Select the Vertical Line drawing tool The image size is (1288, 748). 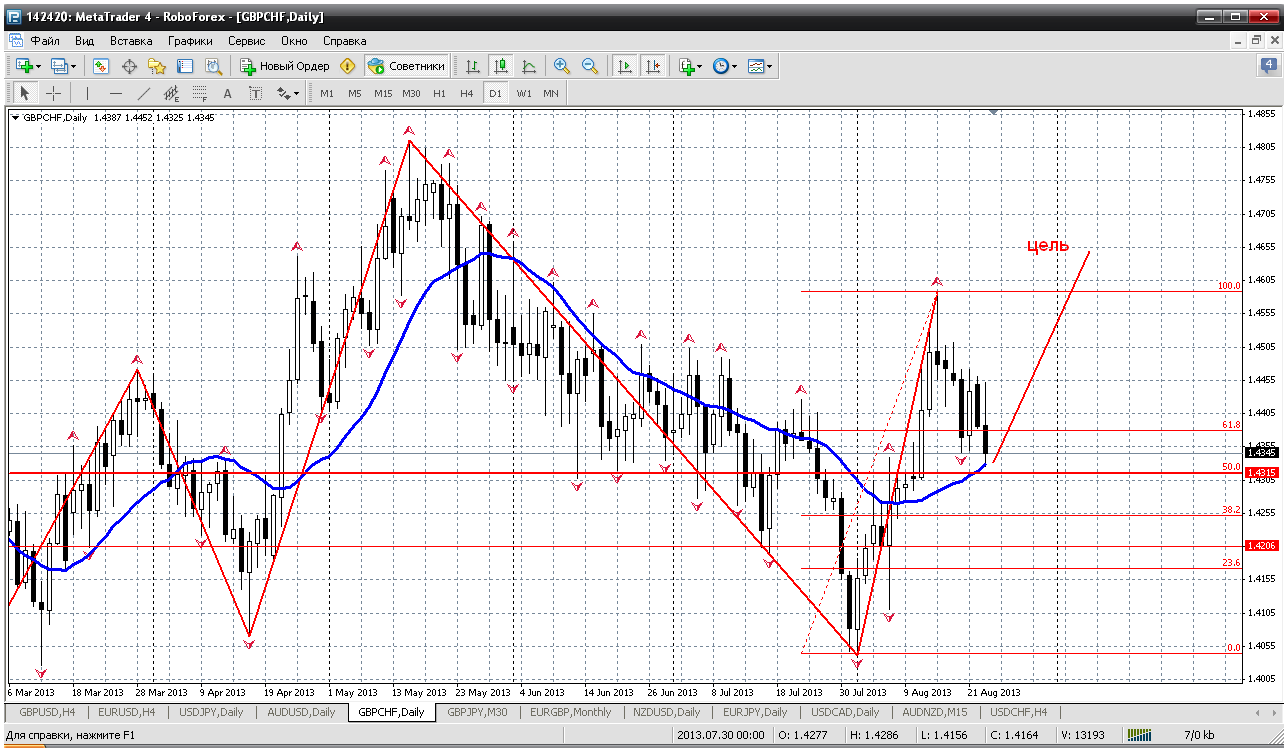coord(87,93)
